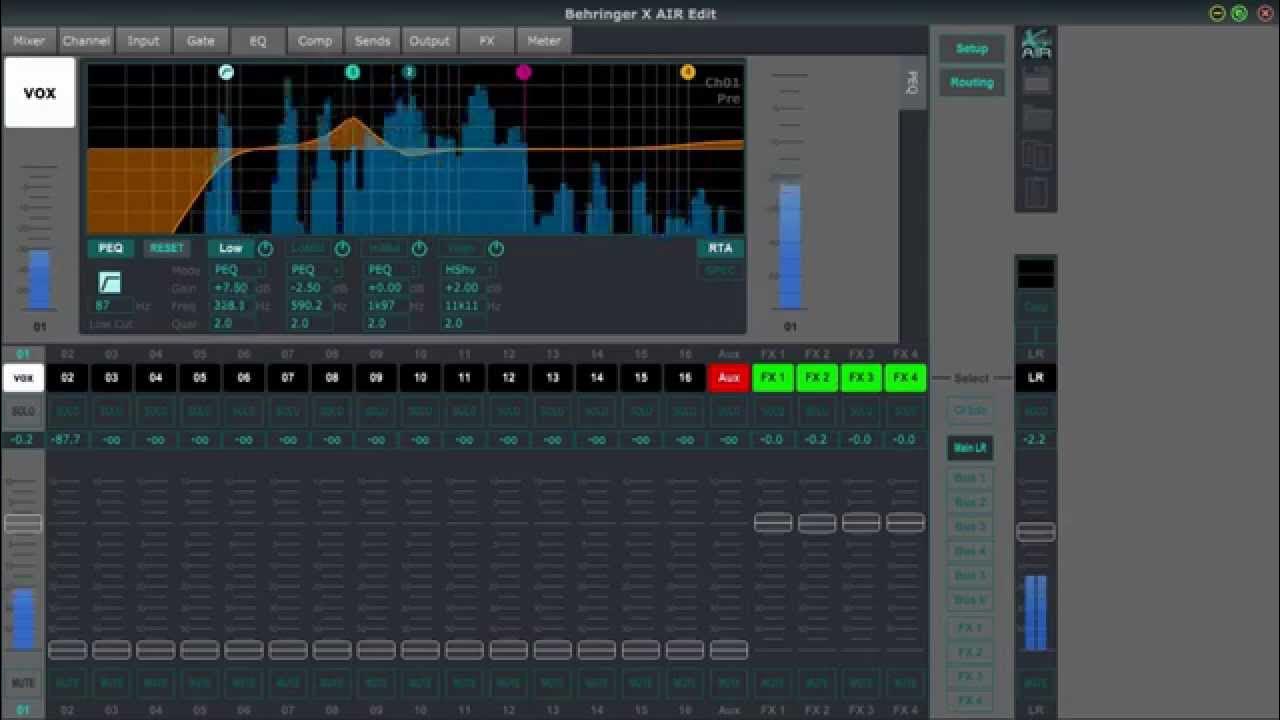Toggle power icon for High band
1280x720 pixels.
coord(496,248)
